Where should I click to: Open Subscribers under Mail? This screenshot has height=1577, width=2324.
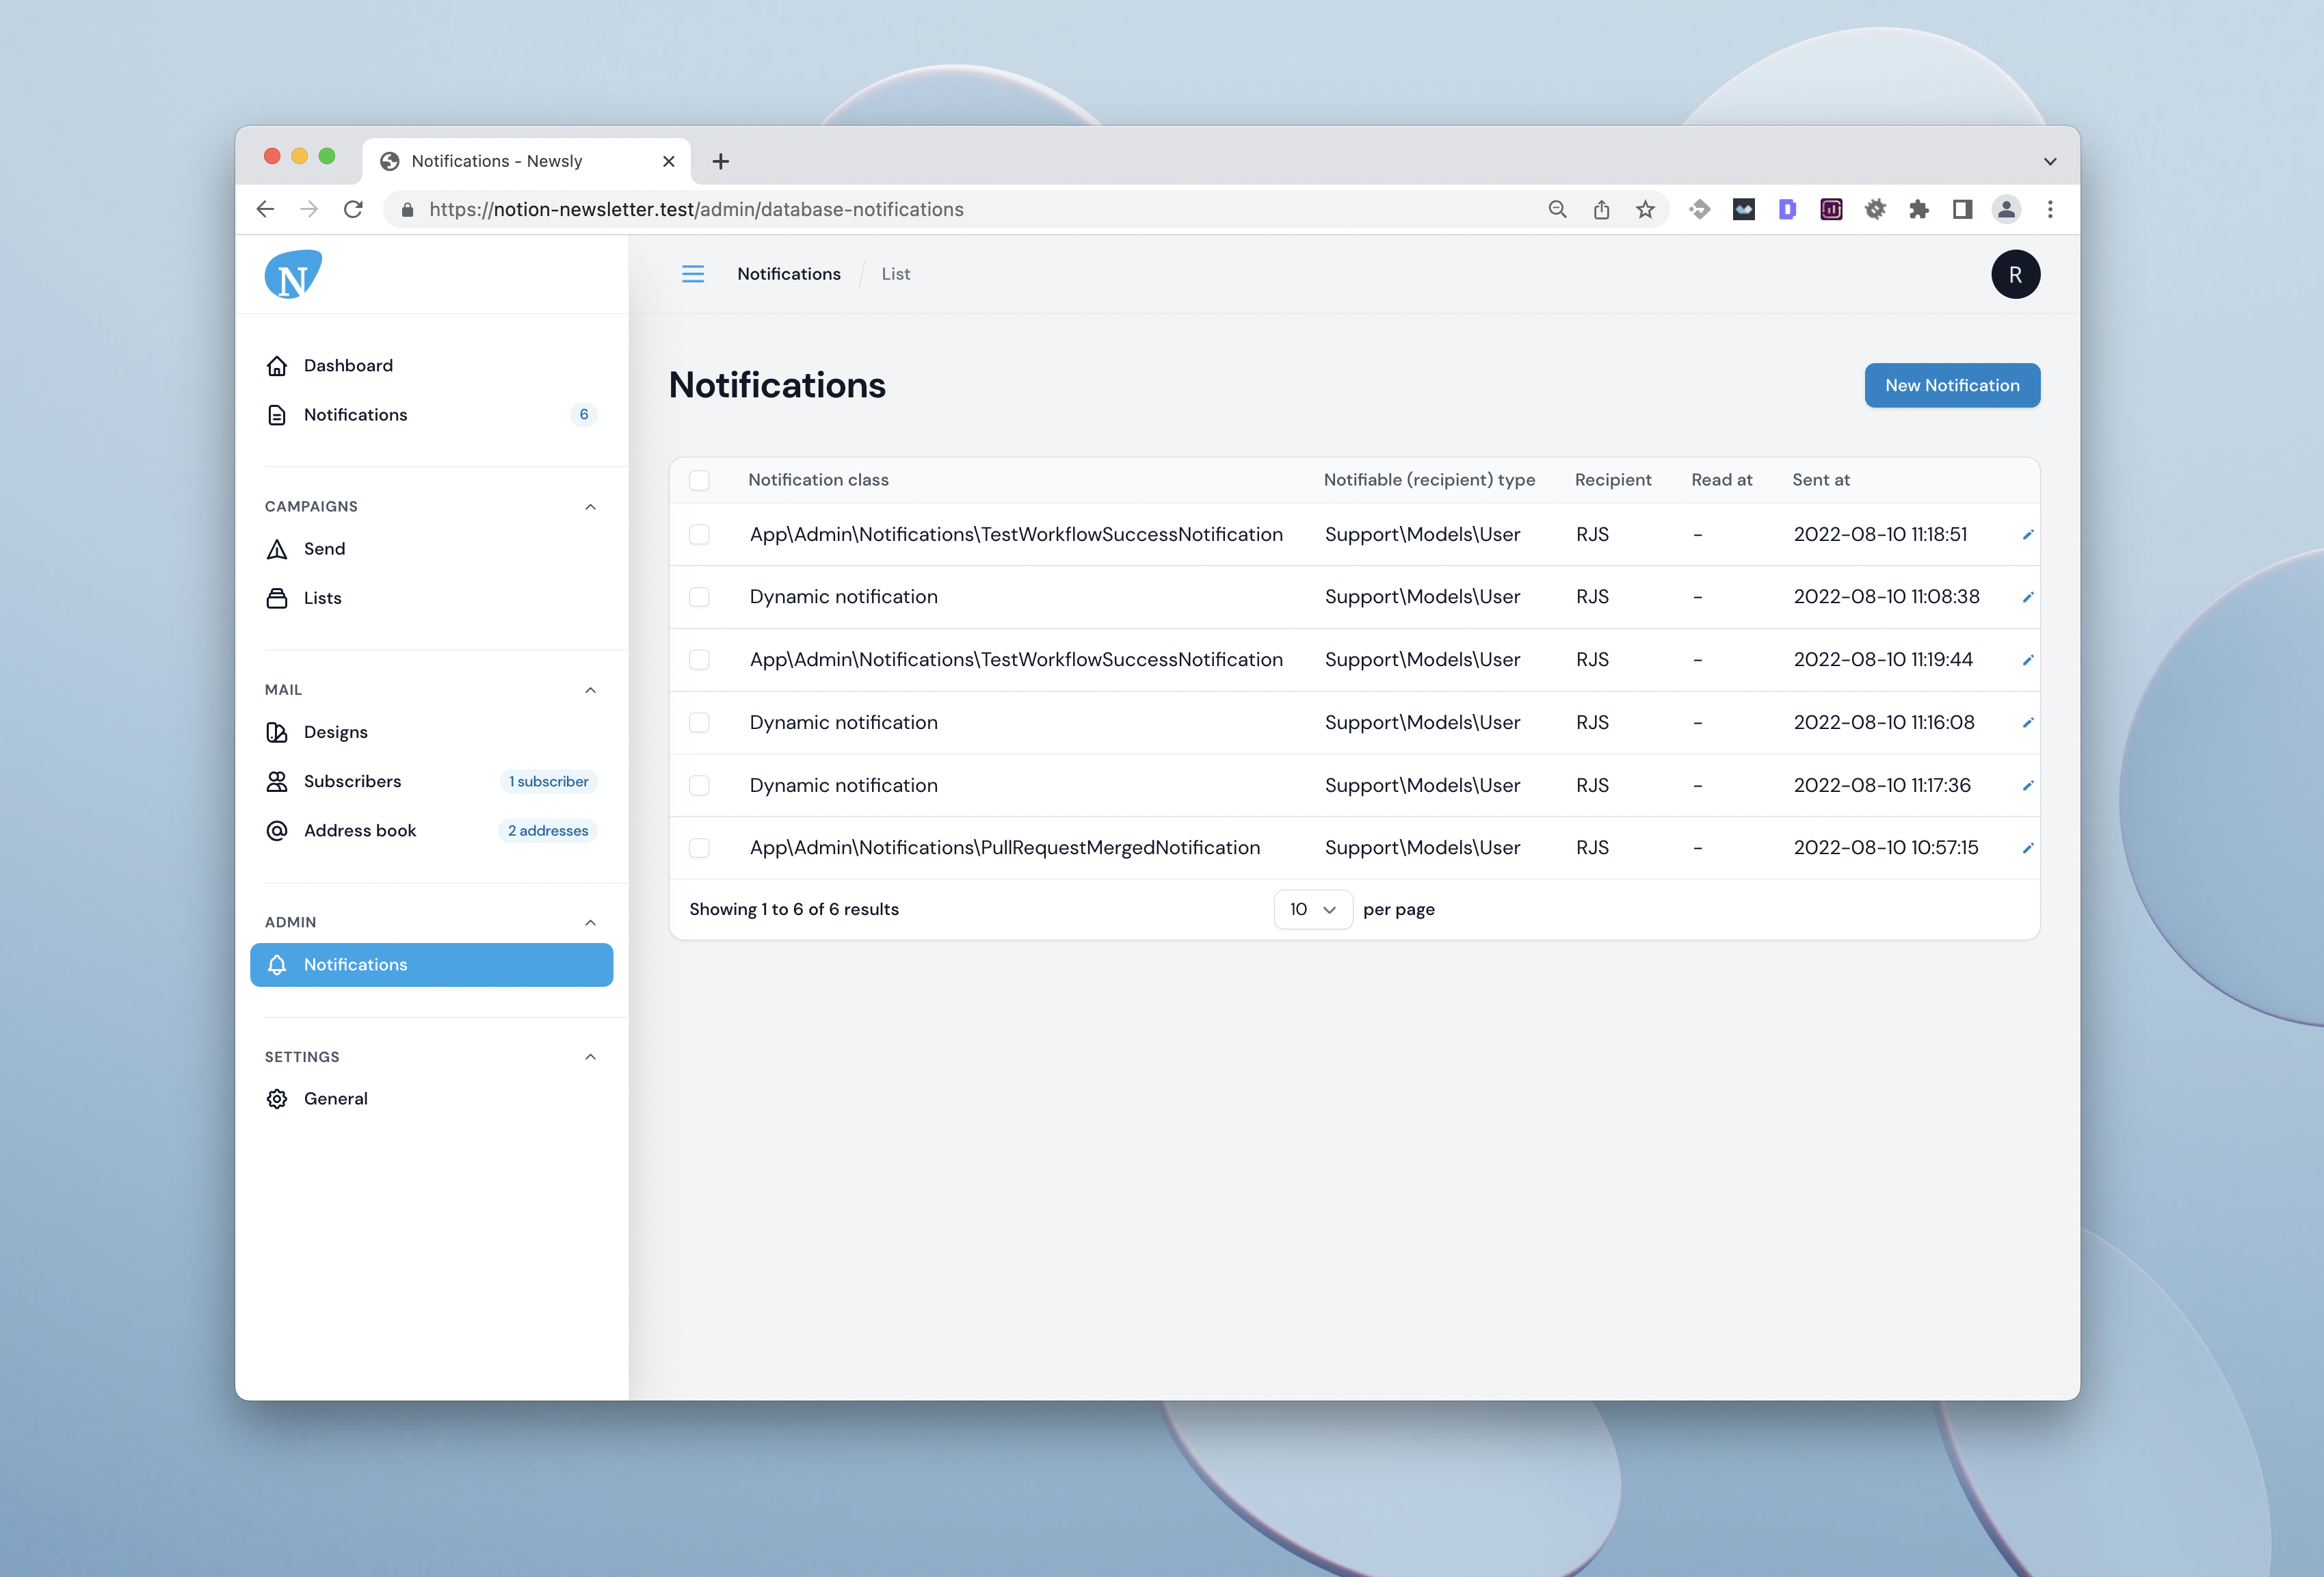pos(431,781)
